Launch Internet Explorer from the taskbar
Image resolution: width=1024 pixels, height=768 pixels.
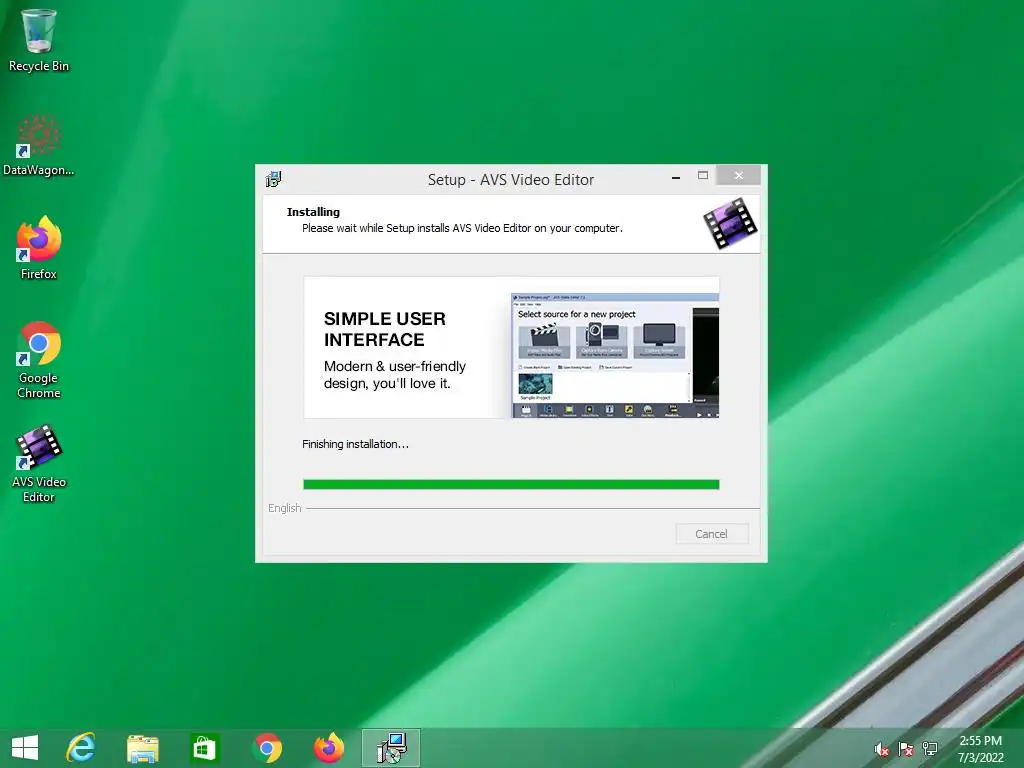(x=81, y=748)
